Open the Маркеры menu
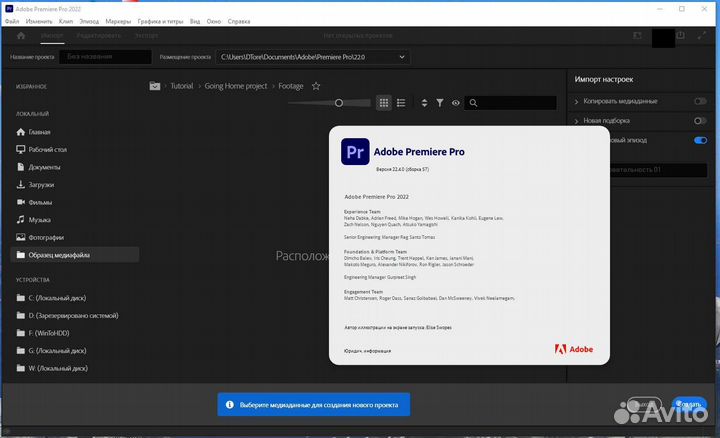720x438 pixels. click(118, 21)
